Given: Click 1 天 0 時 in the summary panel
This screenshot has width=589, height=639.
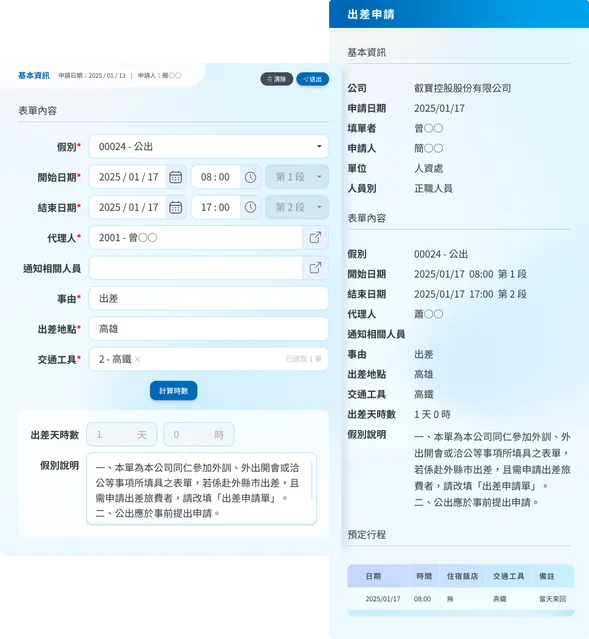Looking at the screenshot, I should click(432, 414).
